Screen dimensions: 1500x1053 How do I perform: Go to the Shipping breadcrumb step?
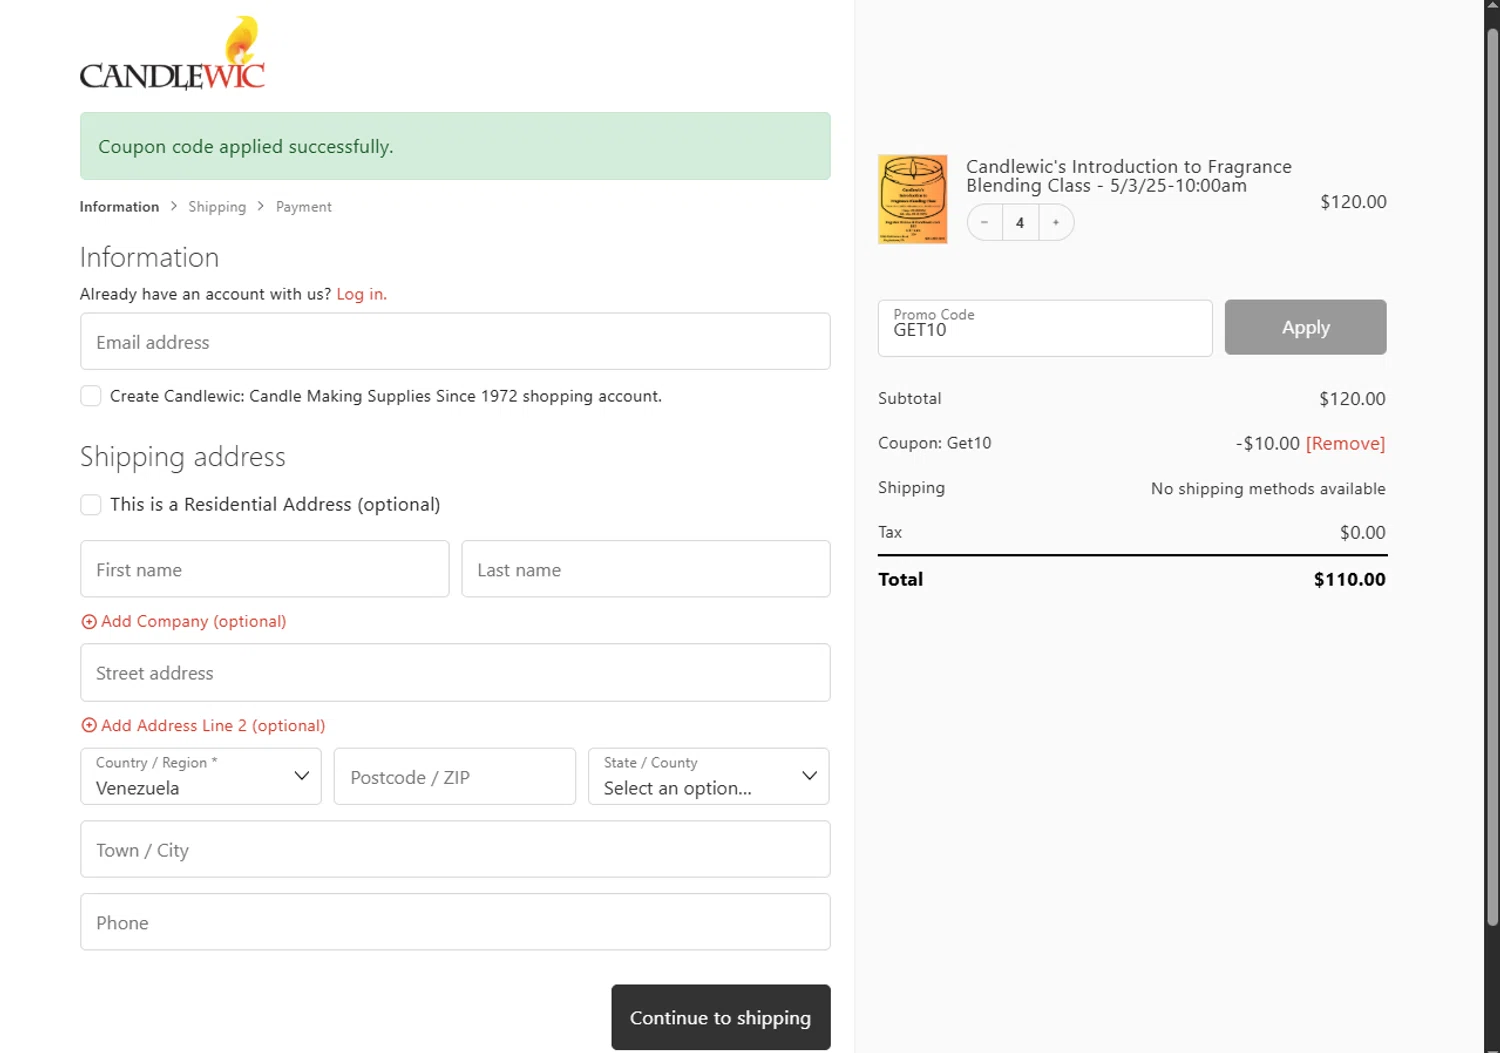pos(217,207)
